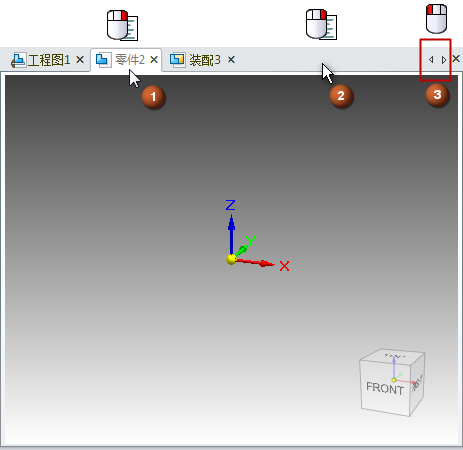Click the right tab scroll arrow
The width and height of the screenshot is (463, 450).
pyautogui.click(x=444, y=60)
